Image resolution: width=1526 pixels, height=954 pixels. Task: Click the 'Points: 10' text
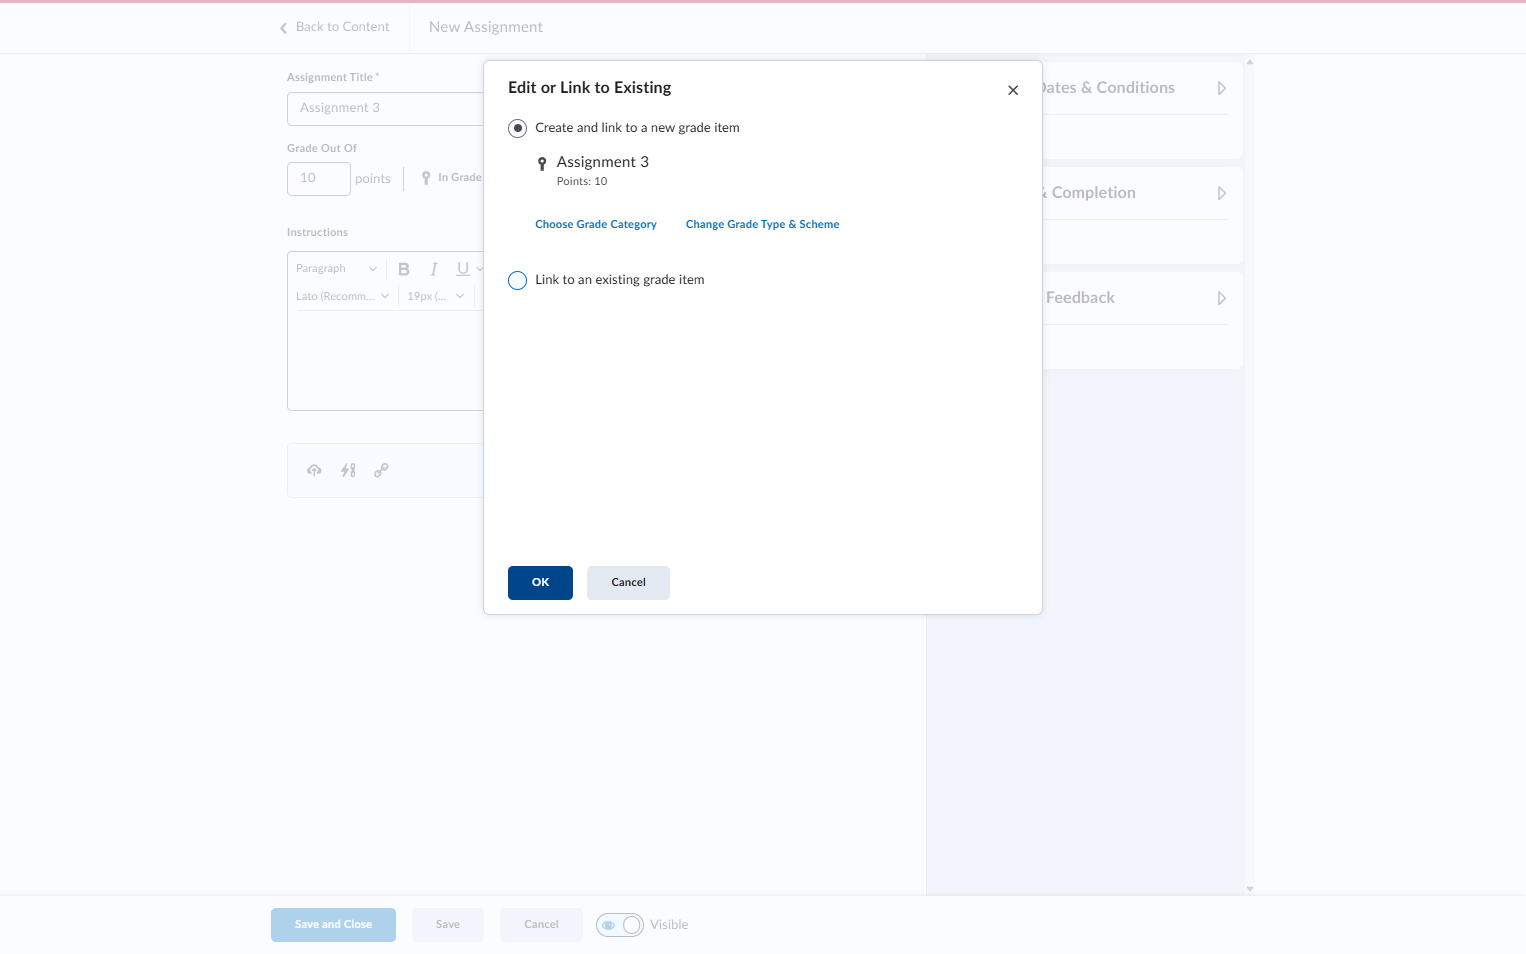point(582,182)
